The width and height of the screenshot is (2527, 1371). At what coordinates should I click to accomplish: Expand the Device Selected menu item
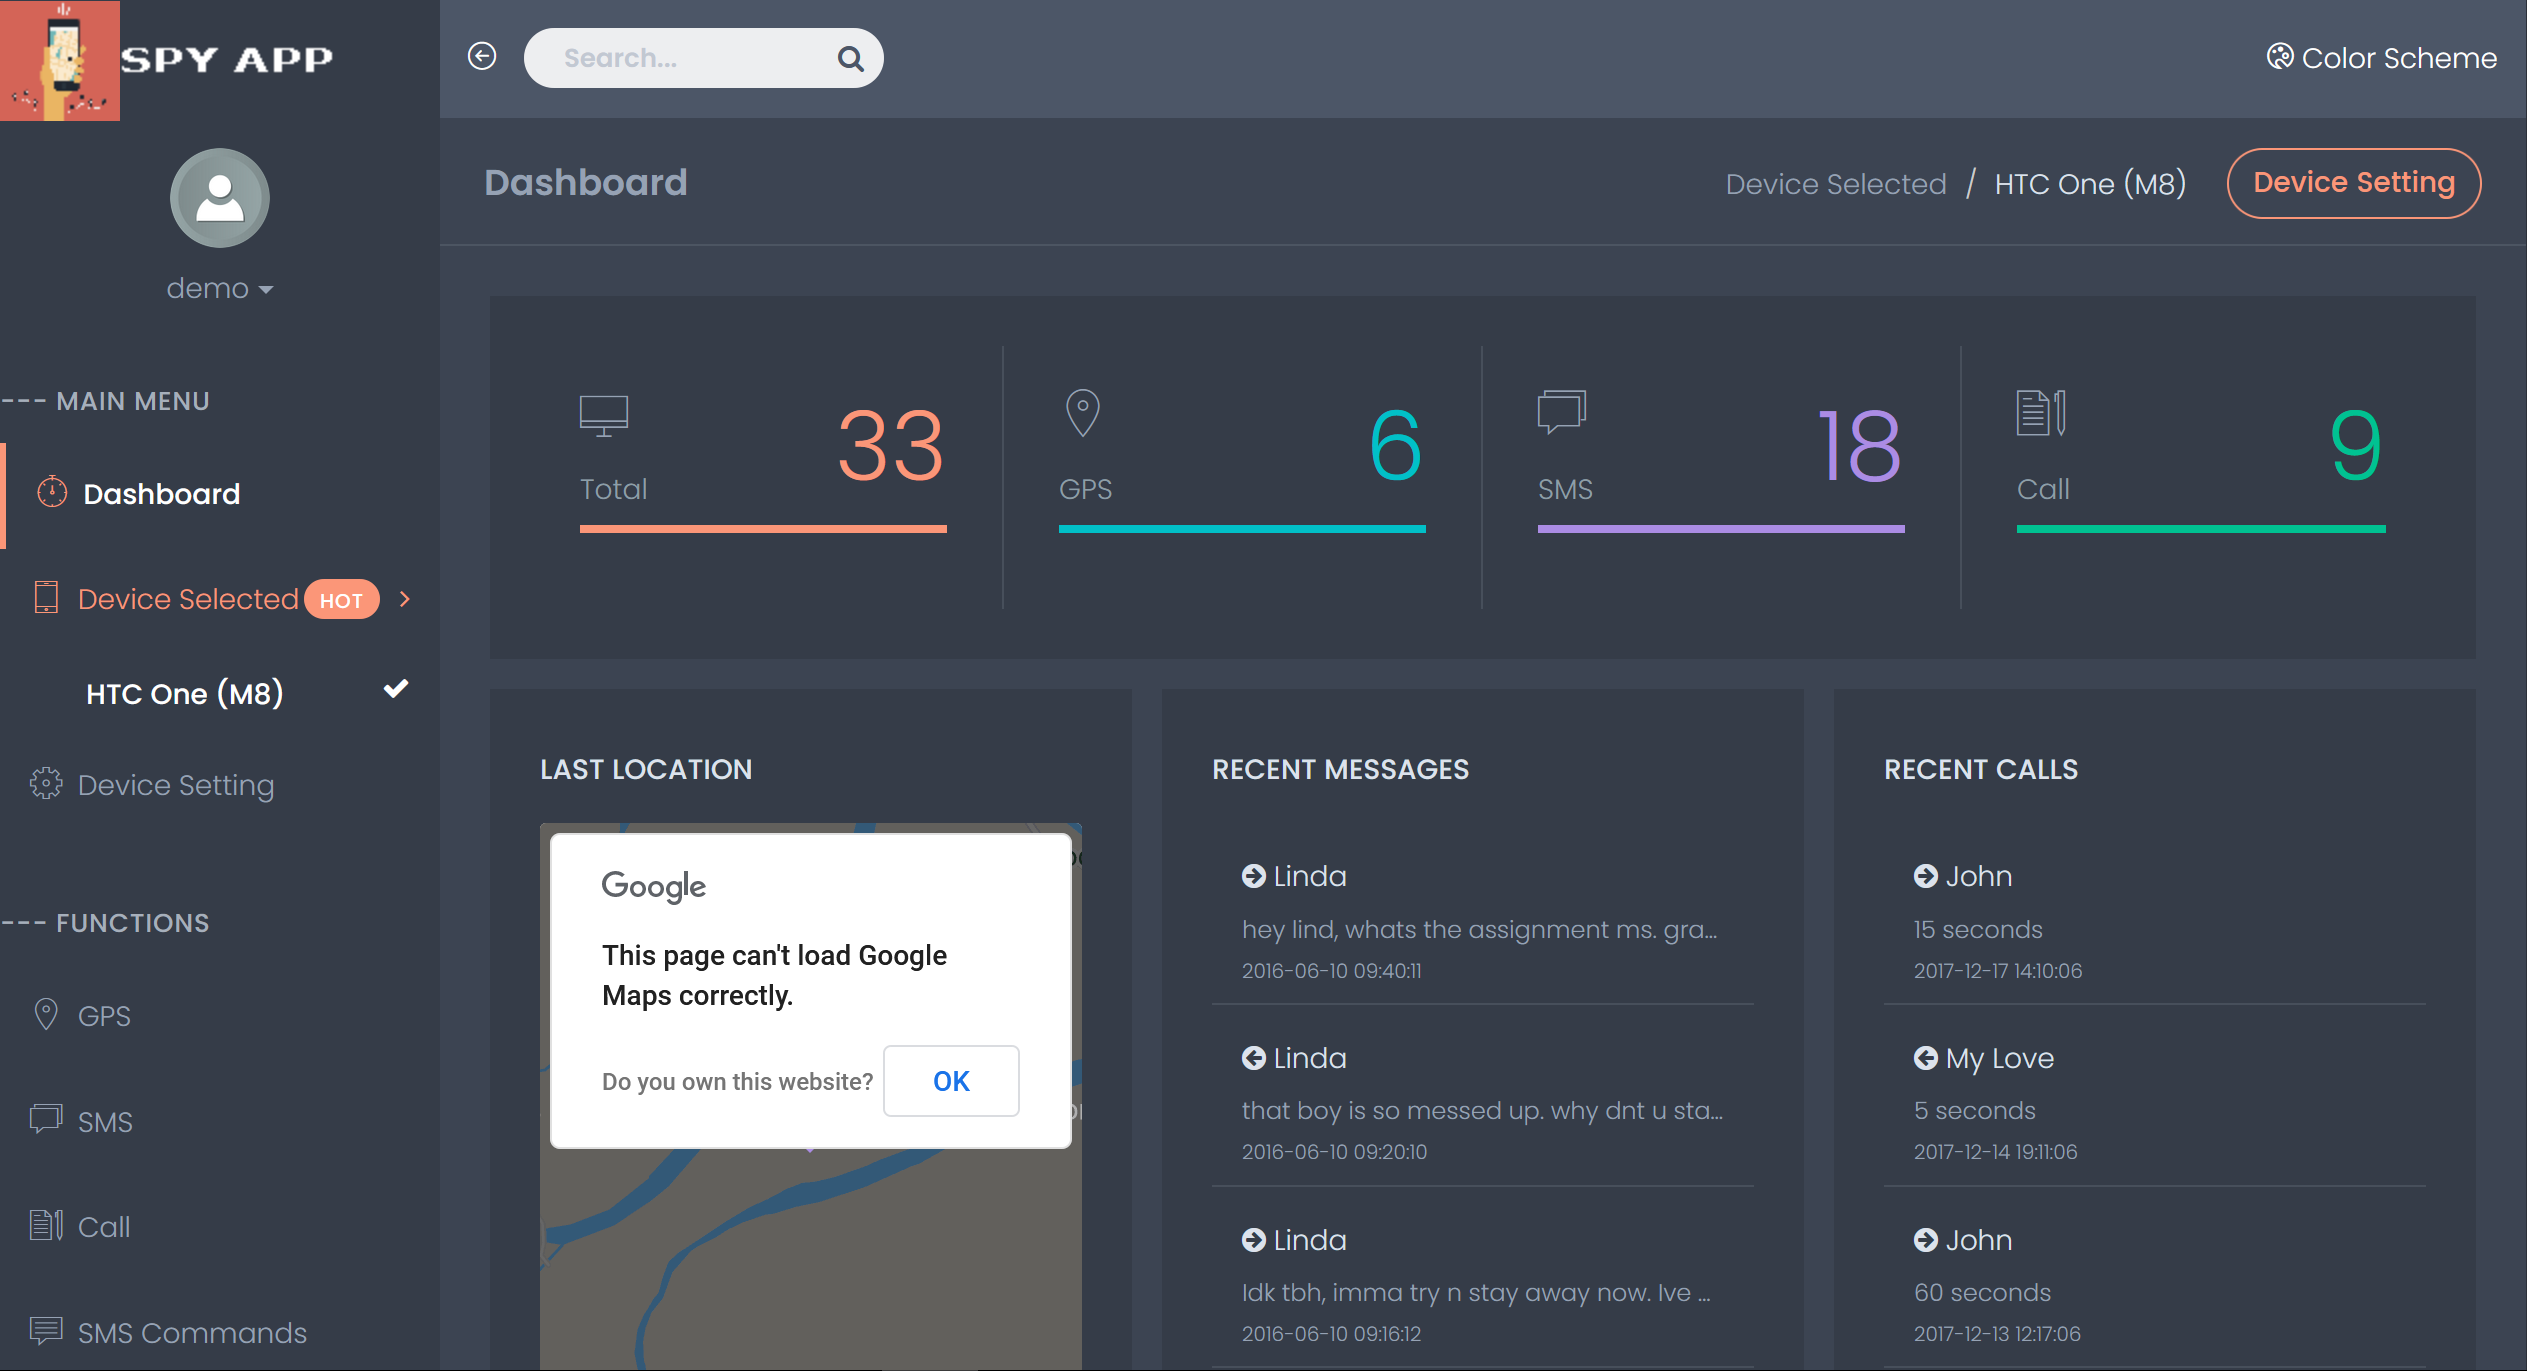[219, 598]
